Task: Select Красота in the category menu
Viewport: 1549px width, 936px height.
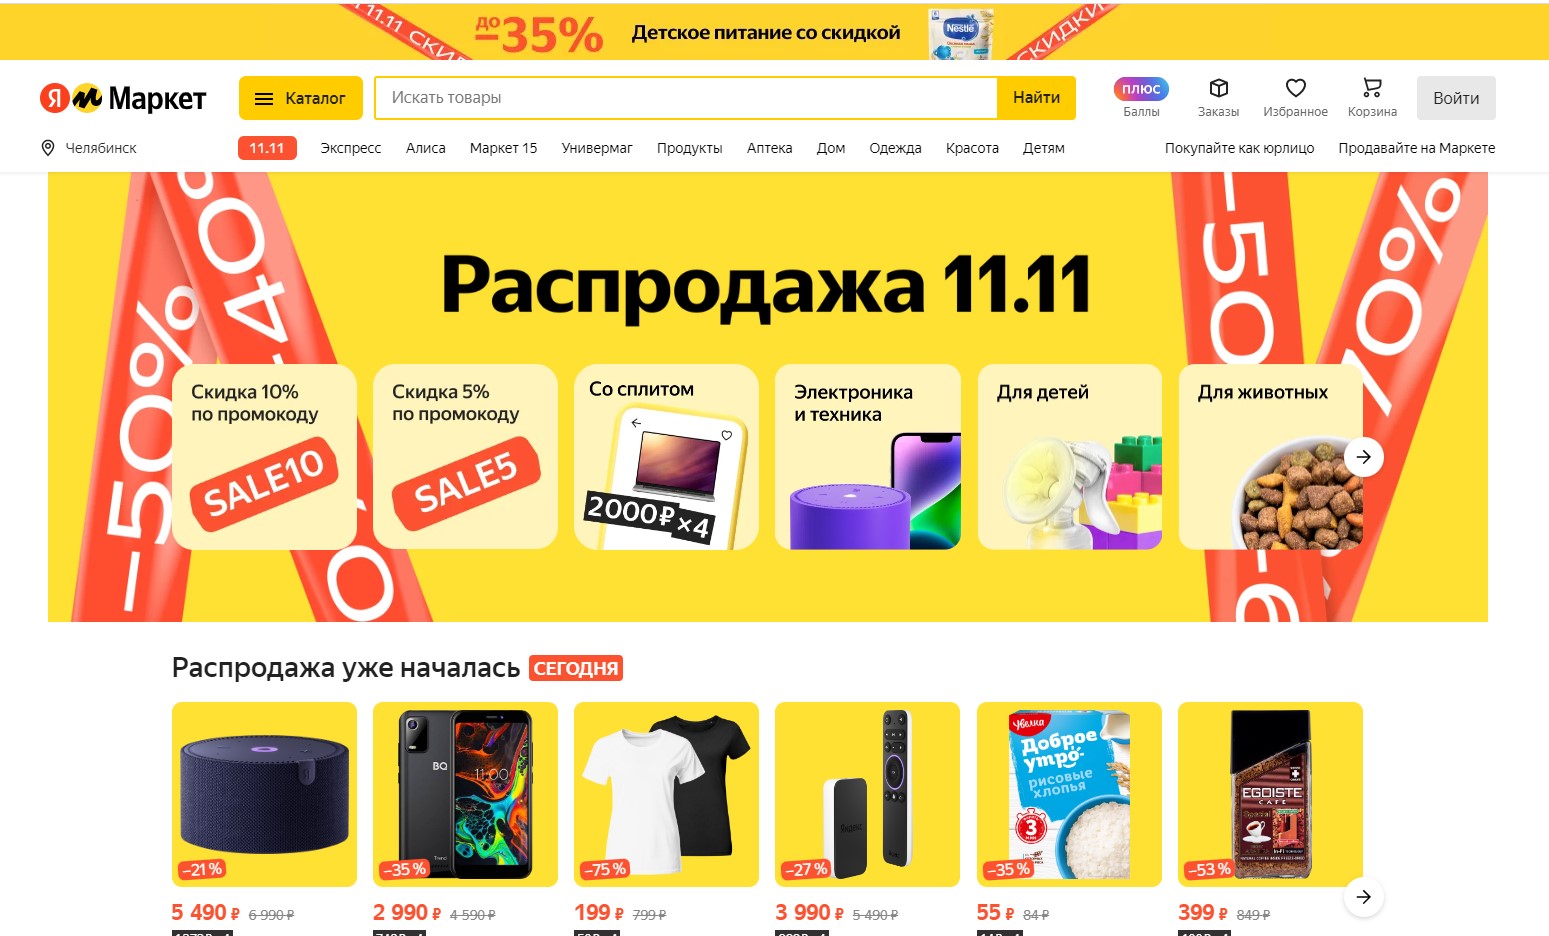Action: [x=972, y=148]
